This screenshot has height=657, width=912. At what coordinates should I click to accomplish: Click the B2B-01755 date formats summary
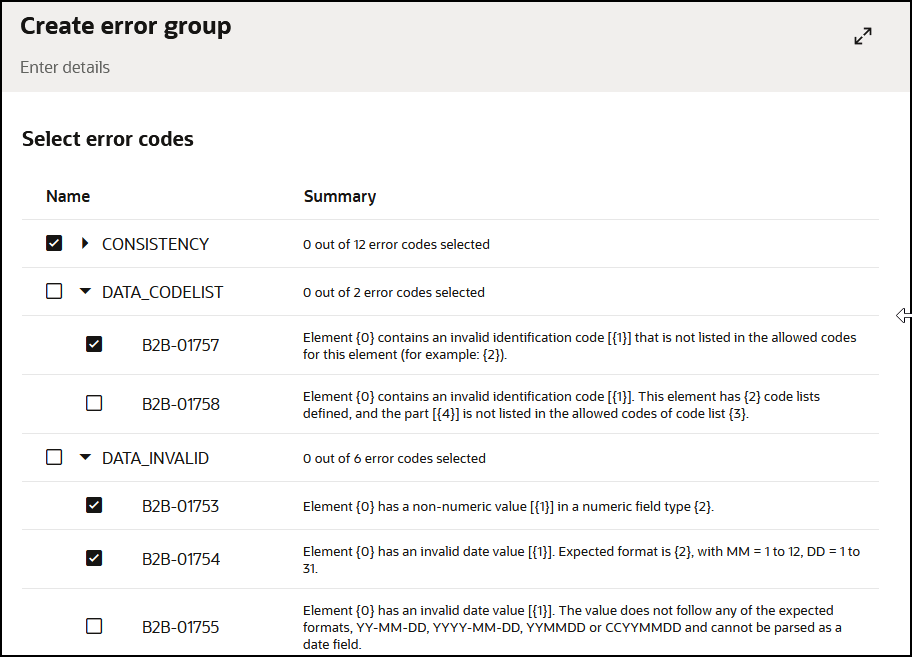click(x=572, y=627)
